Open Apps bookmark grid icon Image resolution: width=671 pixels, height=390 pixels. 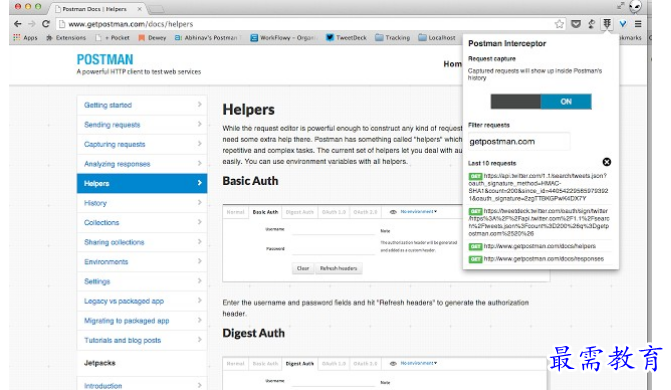(17, 38)
